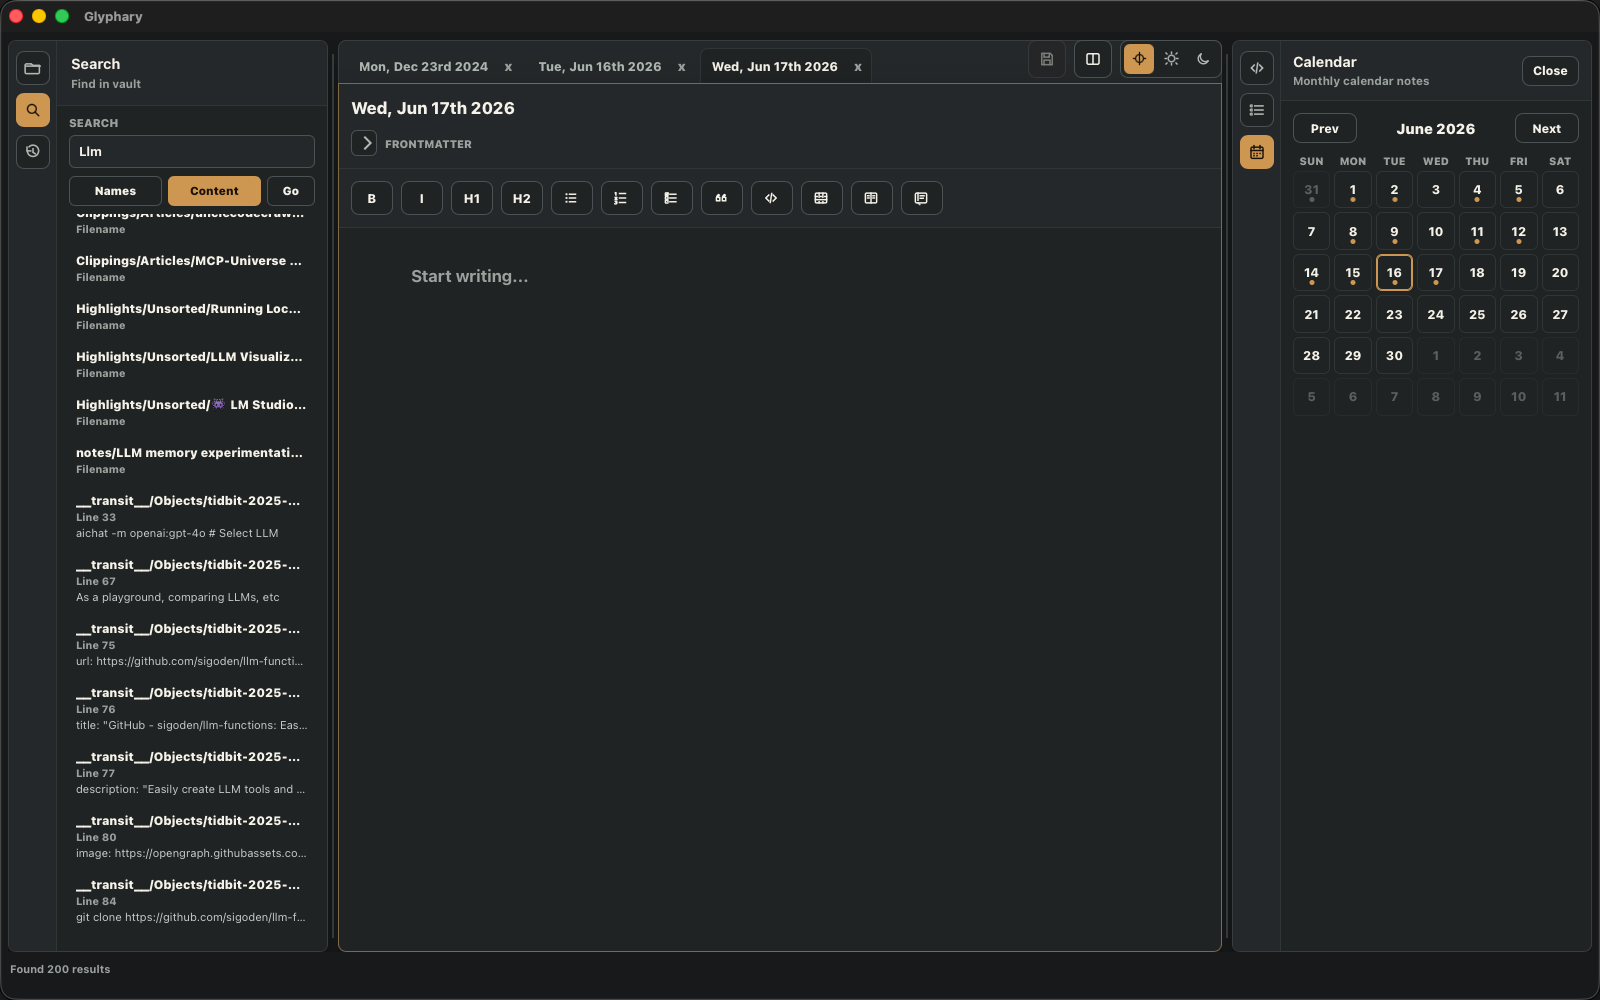
Task: Close the Mon, Dec 23rd 2024 tab
Action: tap(508, 67)
